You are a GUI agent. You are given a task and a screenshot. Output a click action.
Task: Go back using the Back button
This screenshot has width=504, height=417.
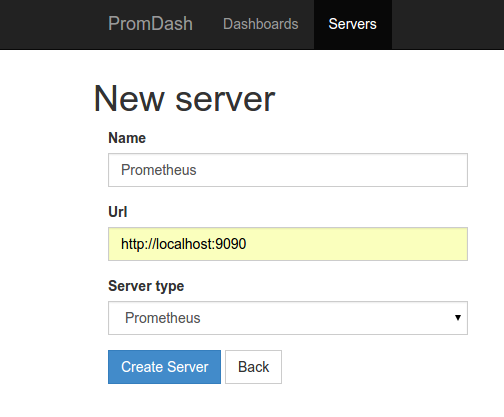(253, 367)
